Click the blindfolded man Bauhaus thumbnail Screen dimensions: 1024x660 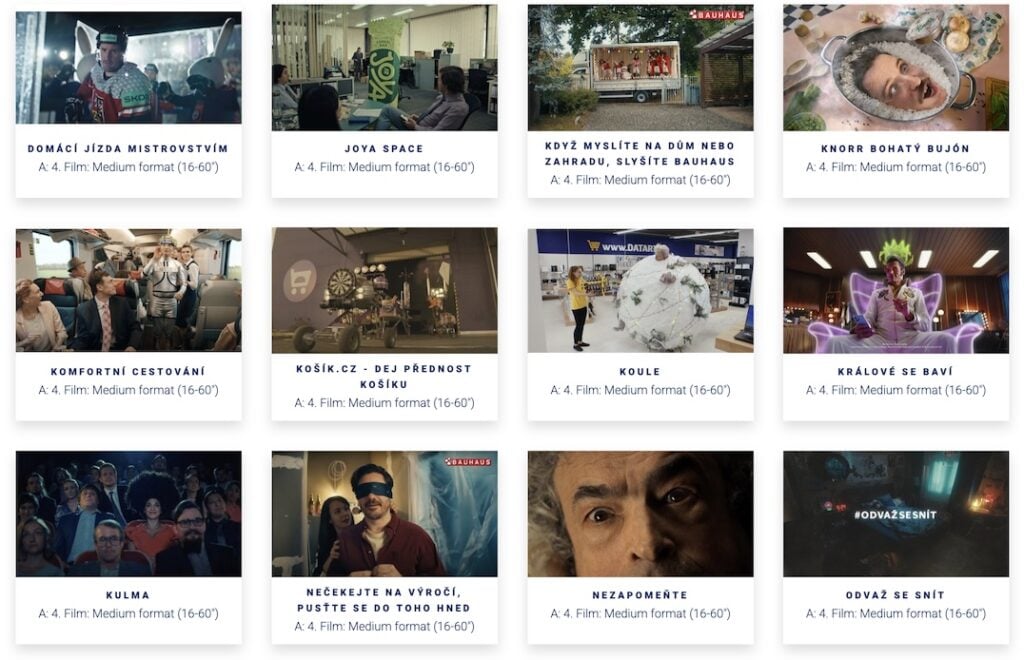[385, 514]
